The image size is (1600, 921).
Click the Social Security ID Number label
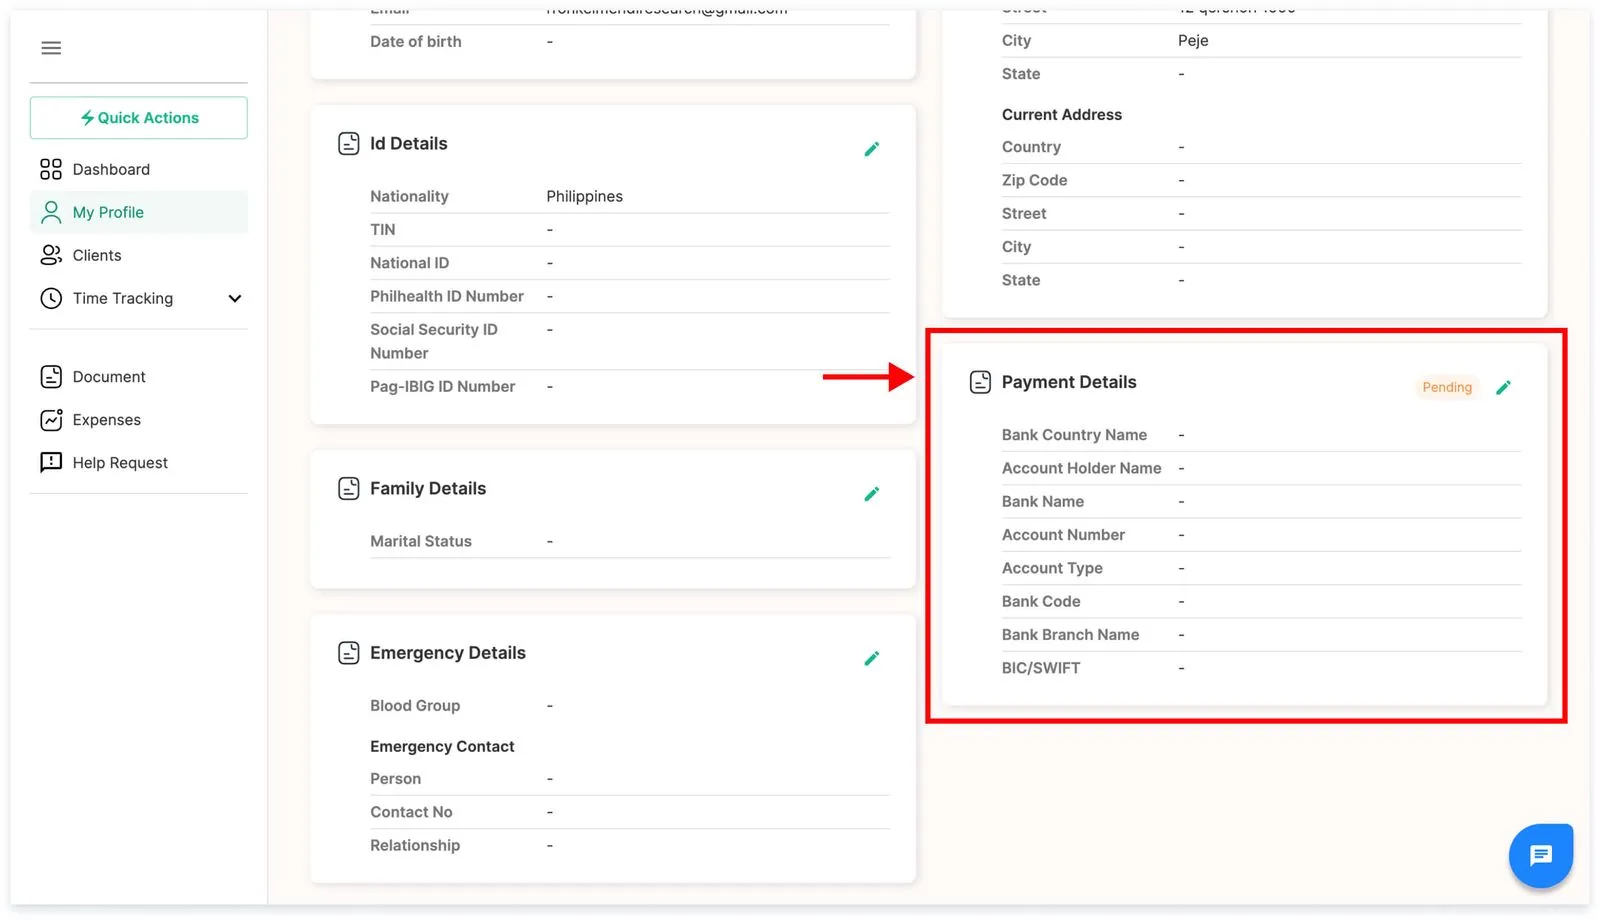[434, 341]
